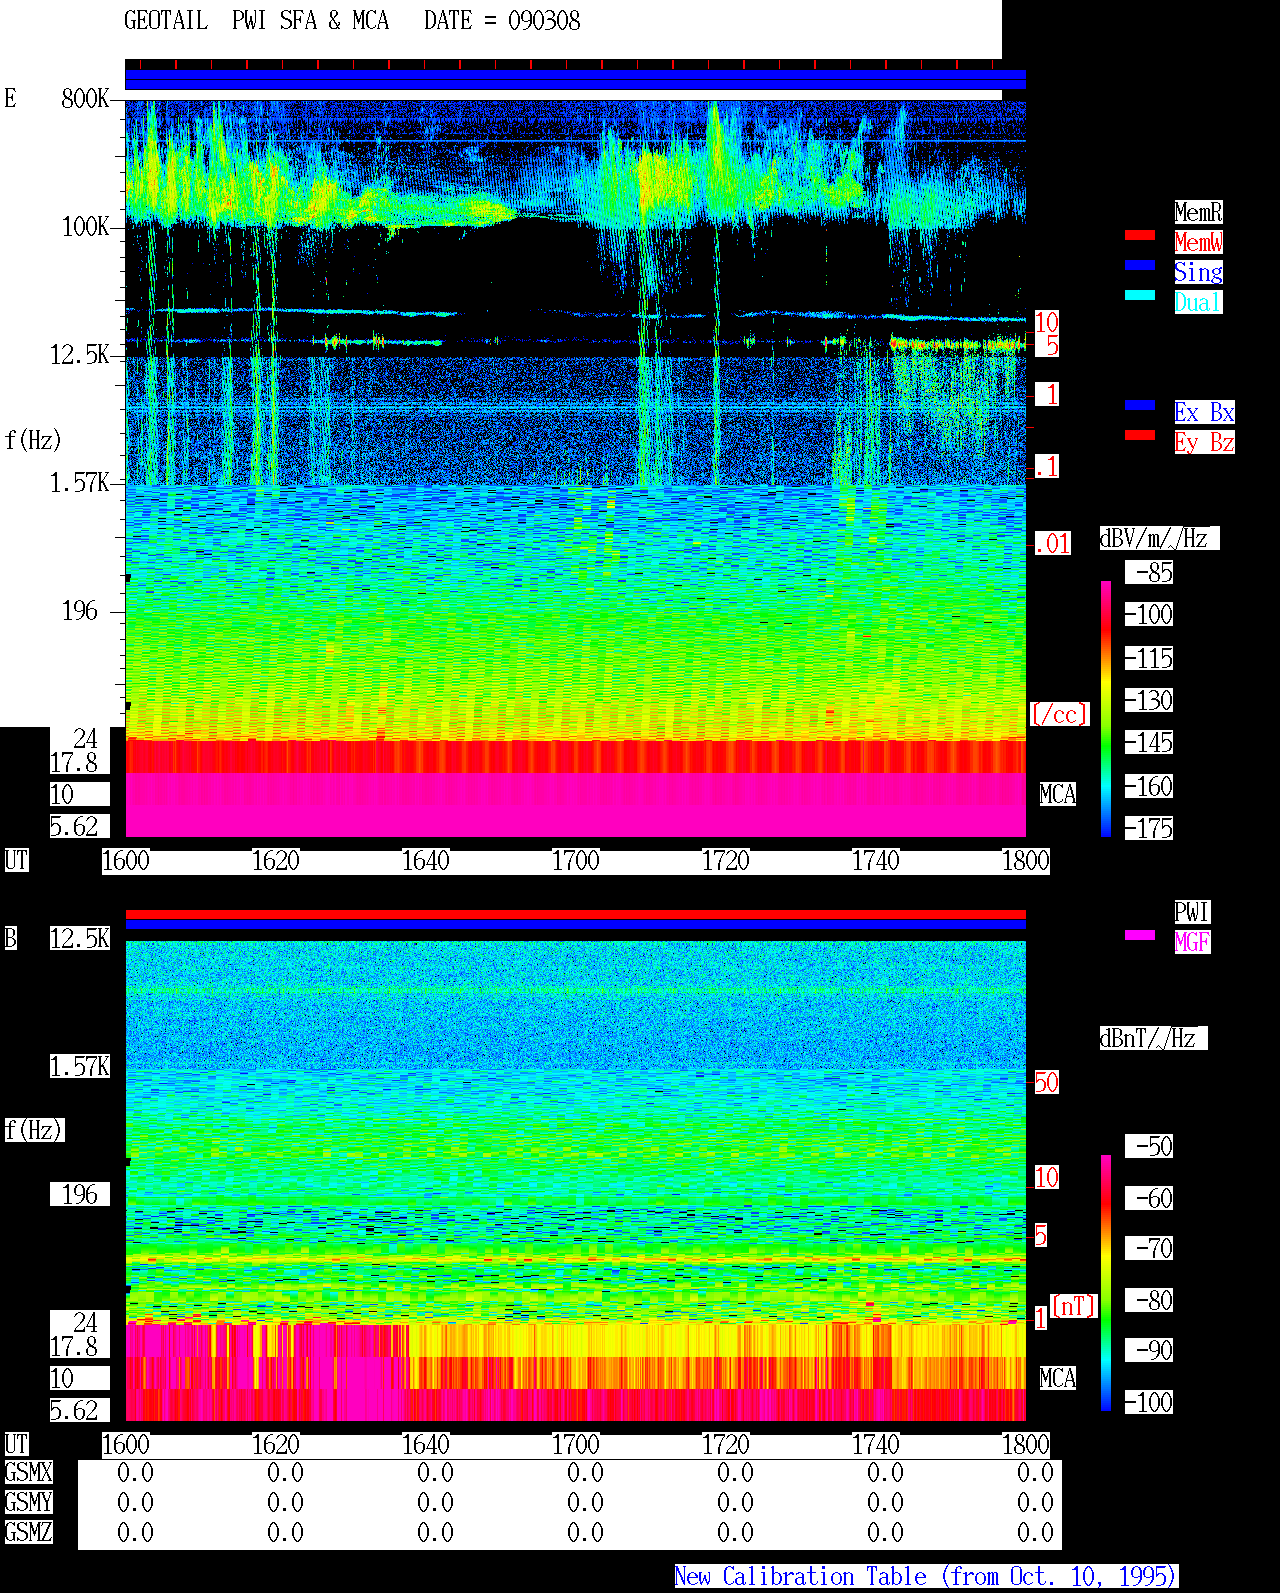
Task: Click the red [nT] axis label
Action: pyautogui.click(x=1074, y=1306)
